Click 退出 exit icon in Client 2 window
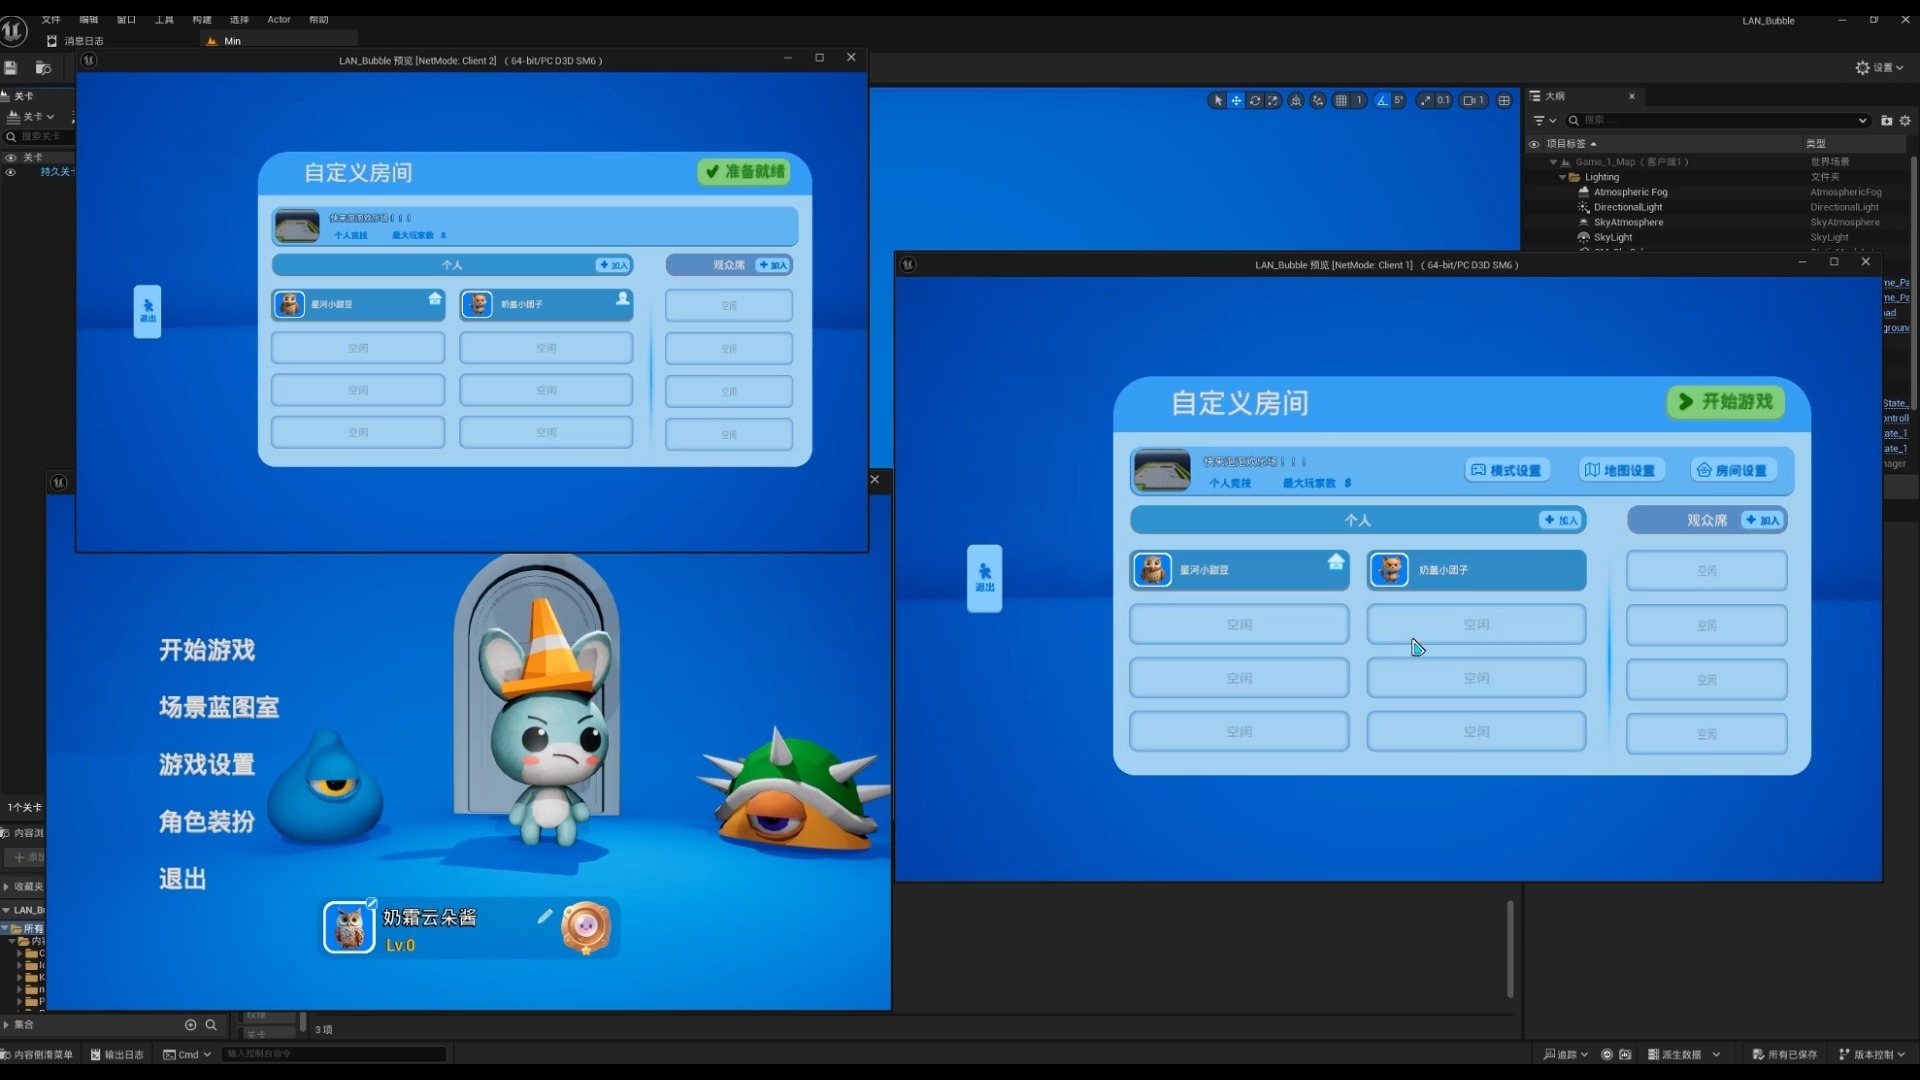 coord(147,311)
